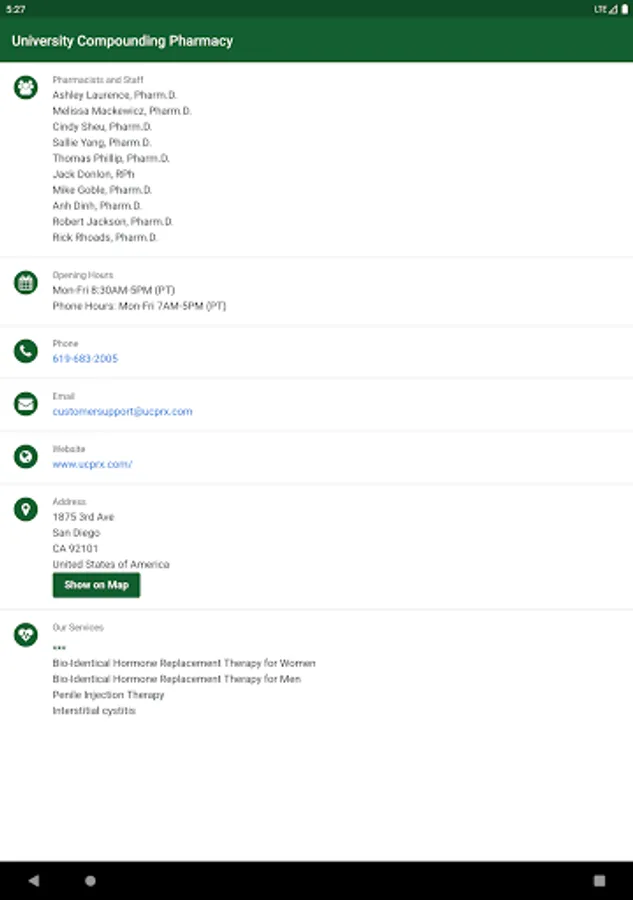The image size is (633, 900).
Task: Select Hormone Replacement Therapy for Women
Action: 184,664
